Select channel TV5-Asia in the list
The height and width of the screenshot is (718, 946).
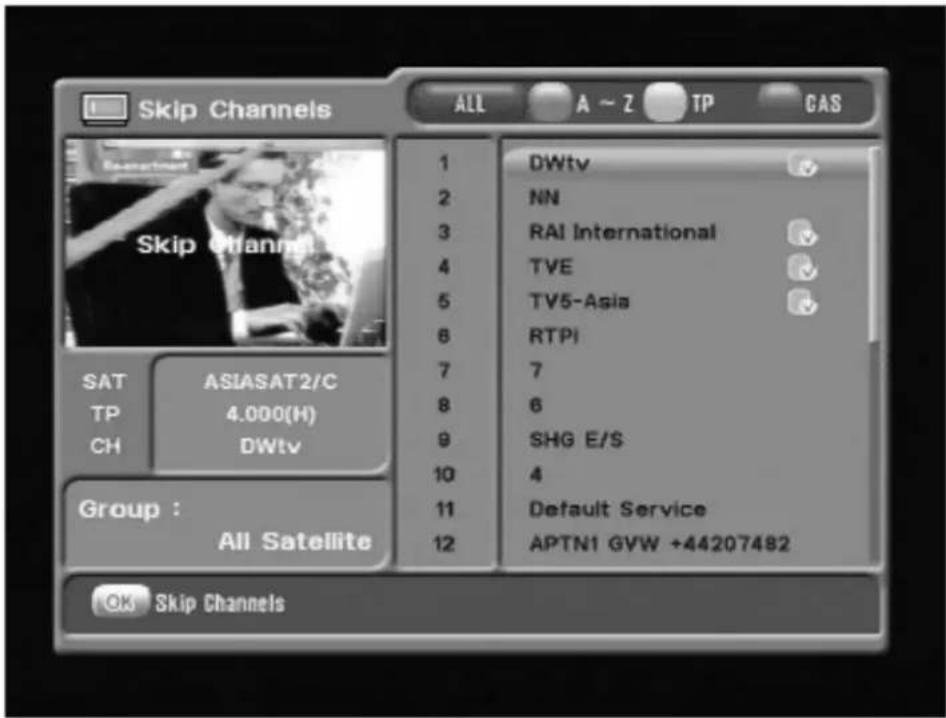[687, 301]
